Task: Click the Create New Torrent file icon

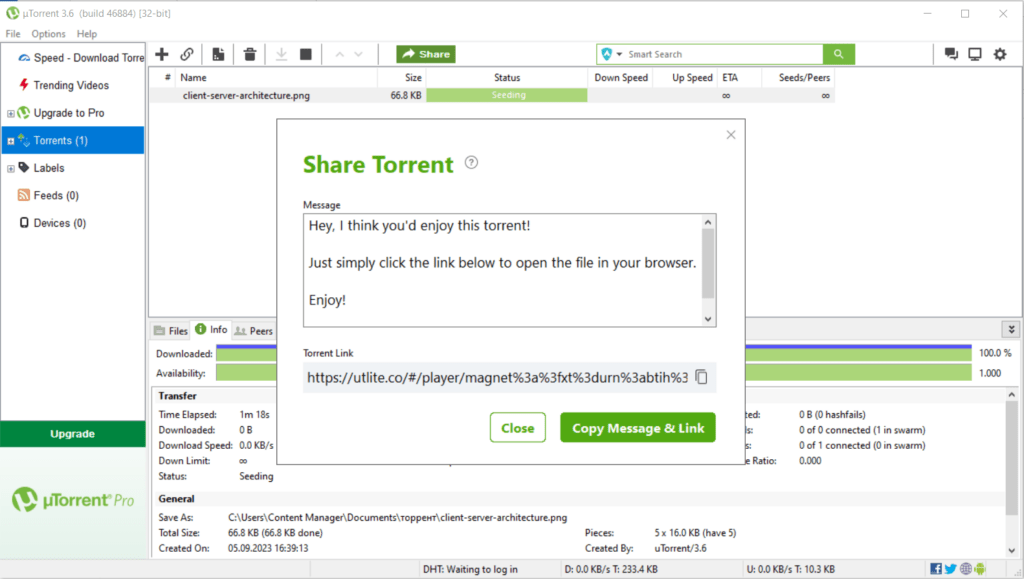Action: coord(218,54)
